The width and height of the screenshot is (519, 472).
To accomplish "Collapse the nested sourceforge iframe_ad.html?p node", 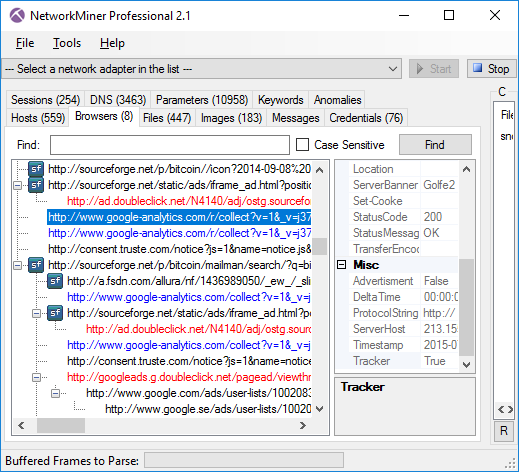I will (37, 313).
